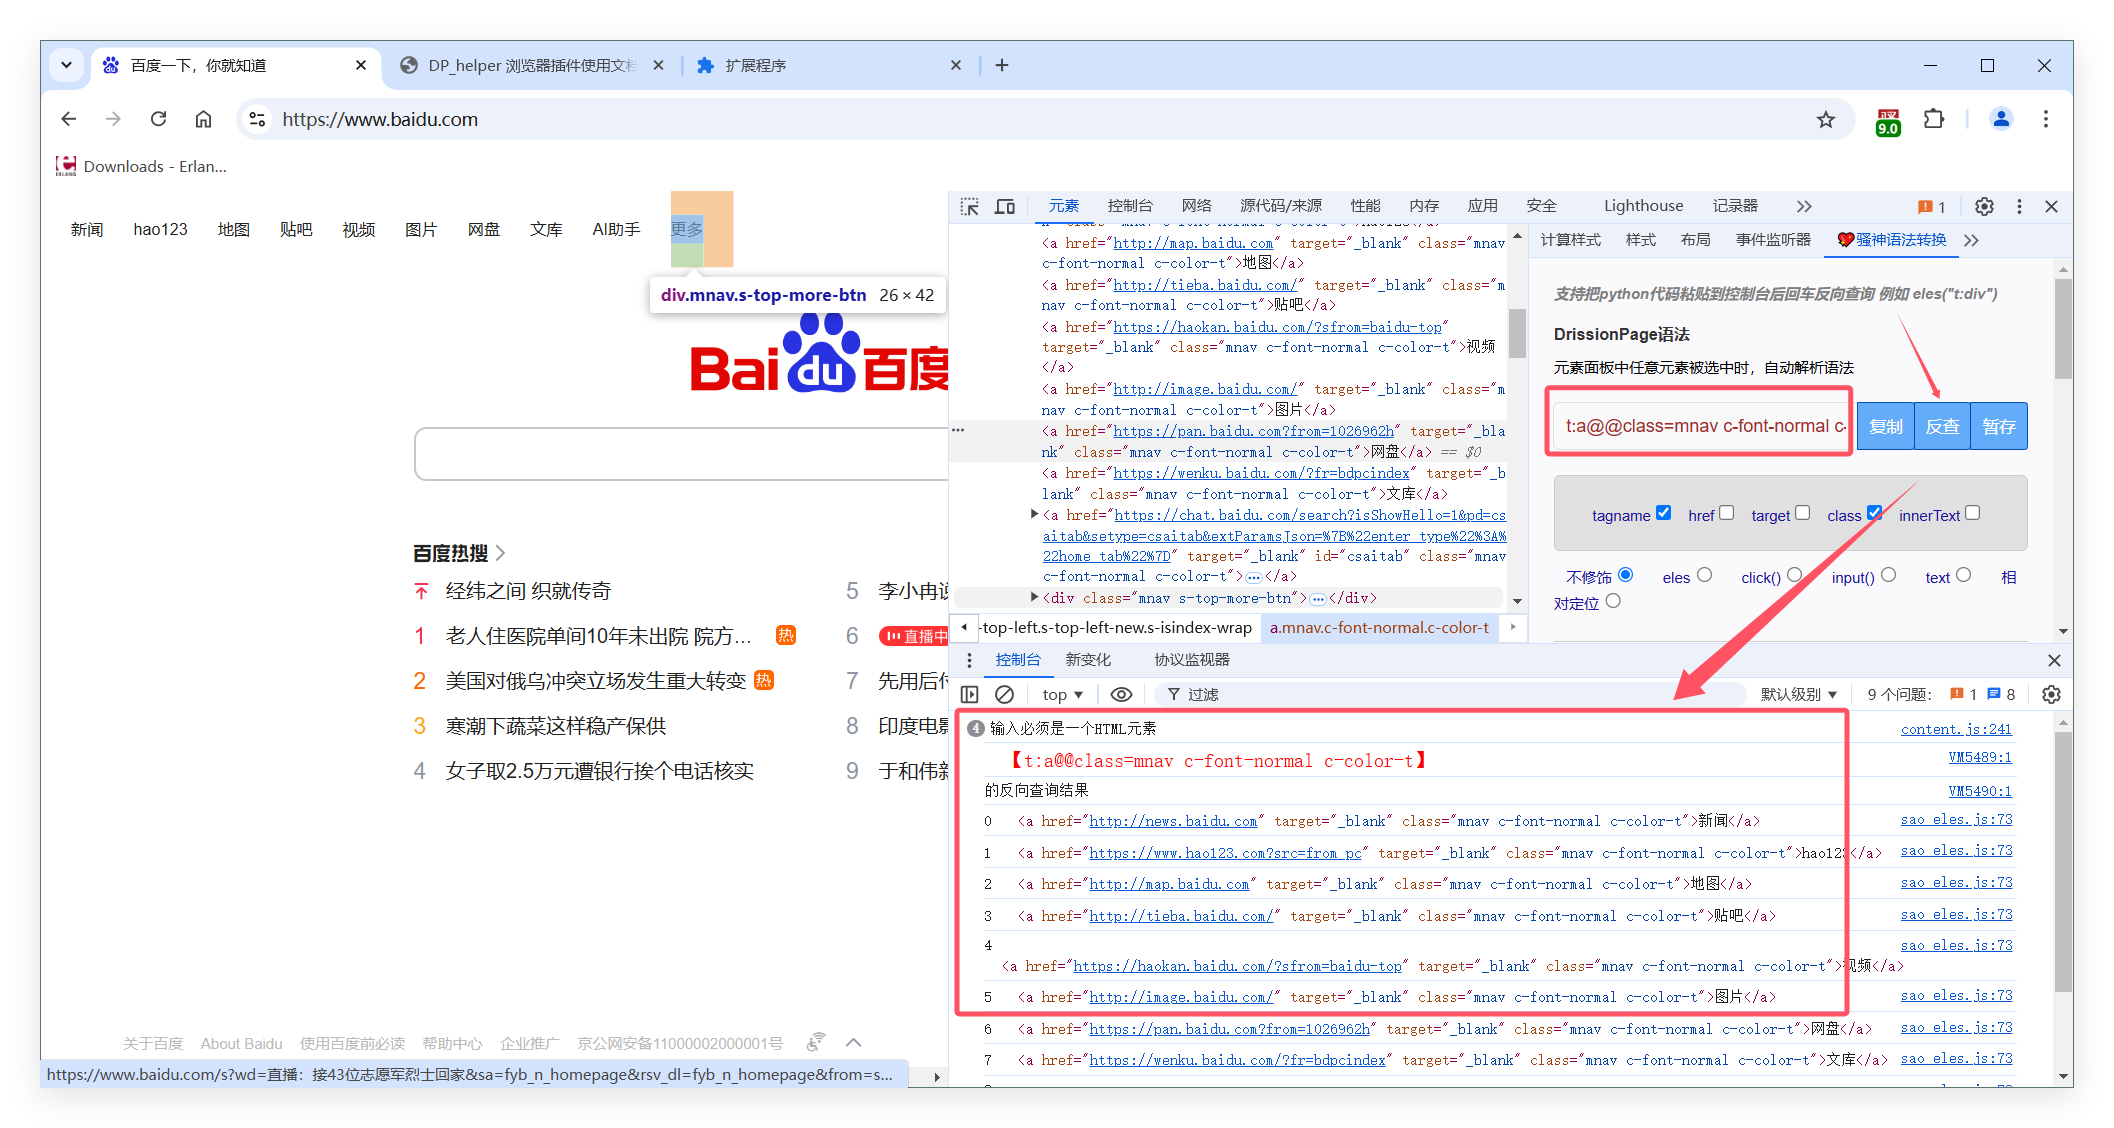Open the Chrome three-dot menu

click(2046, 119)
